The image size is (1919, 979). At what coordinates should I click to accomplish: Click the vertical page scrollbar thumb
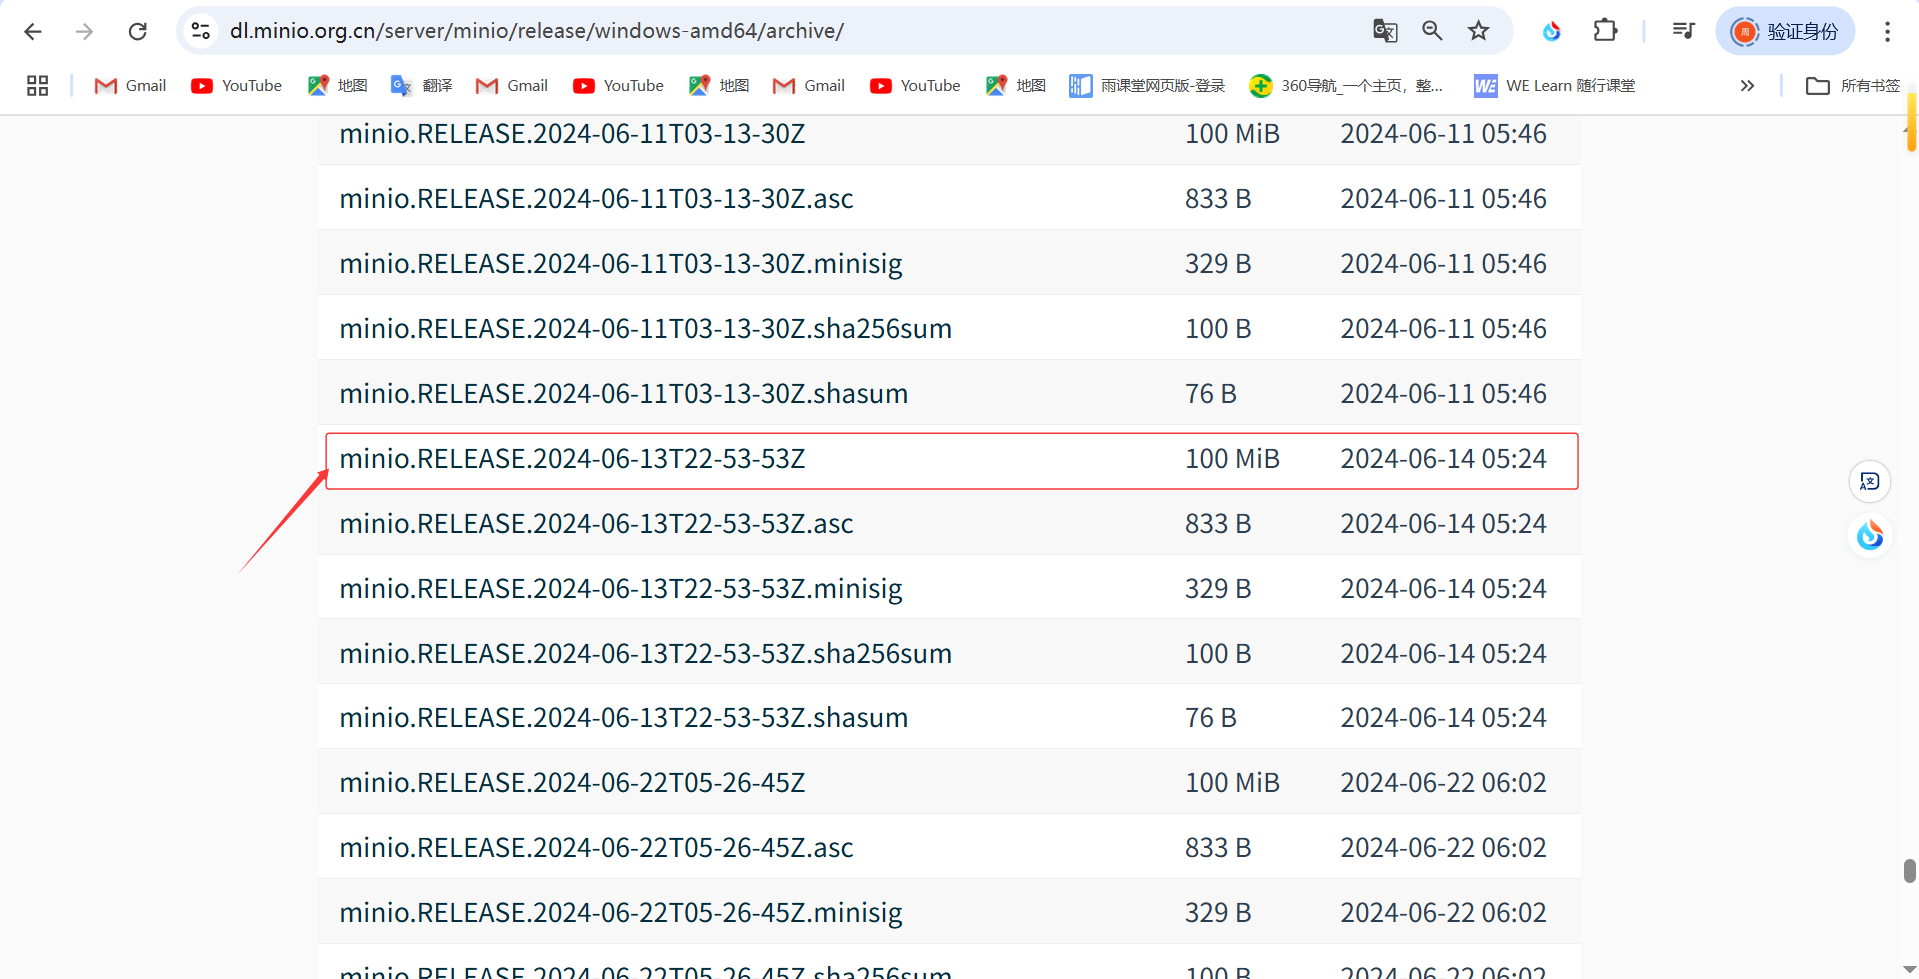pos(1909,871)
